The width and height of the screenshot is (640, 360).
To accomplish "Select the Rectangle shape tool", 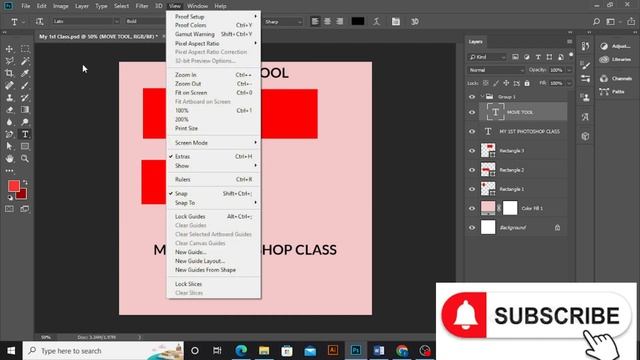I will pyautogui.click(x=25, y=146).
